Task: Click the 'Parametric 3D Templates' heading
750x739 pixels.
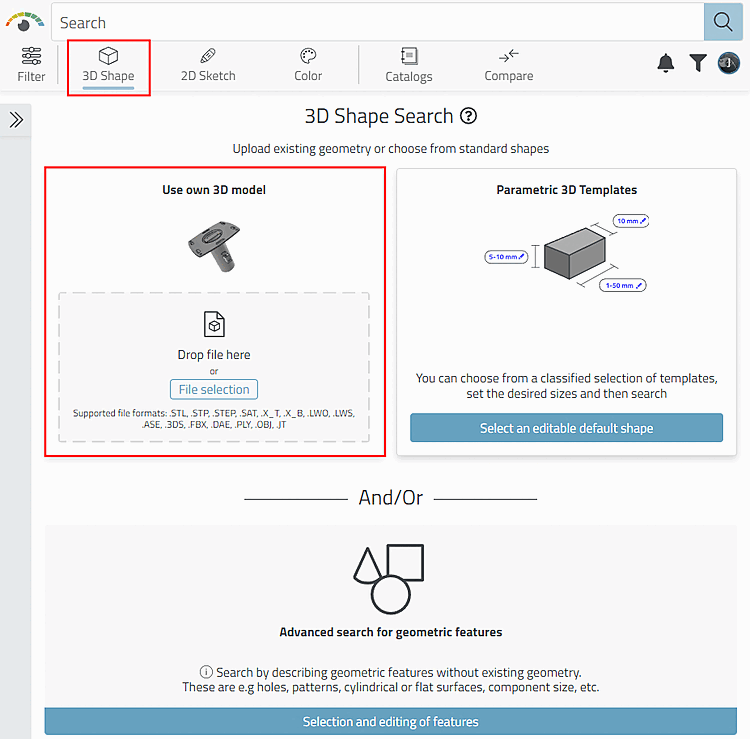Action: (566, 190)
